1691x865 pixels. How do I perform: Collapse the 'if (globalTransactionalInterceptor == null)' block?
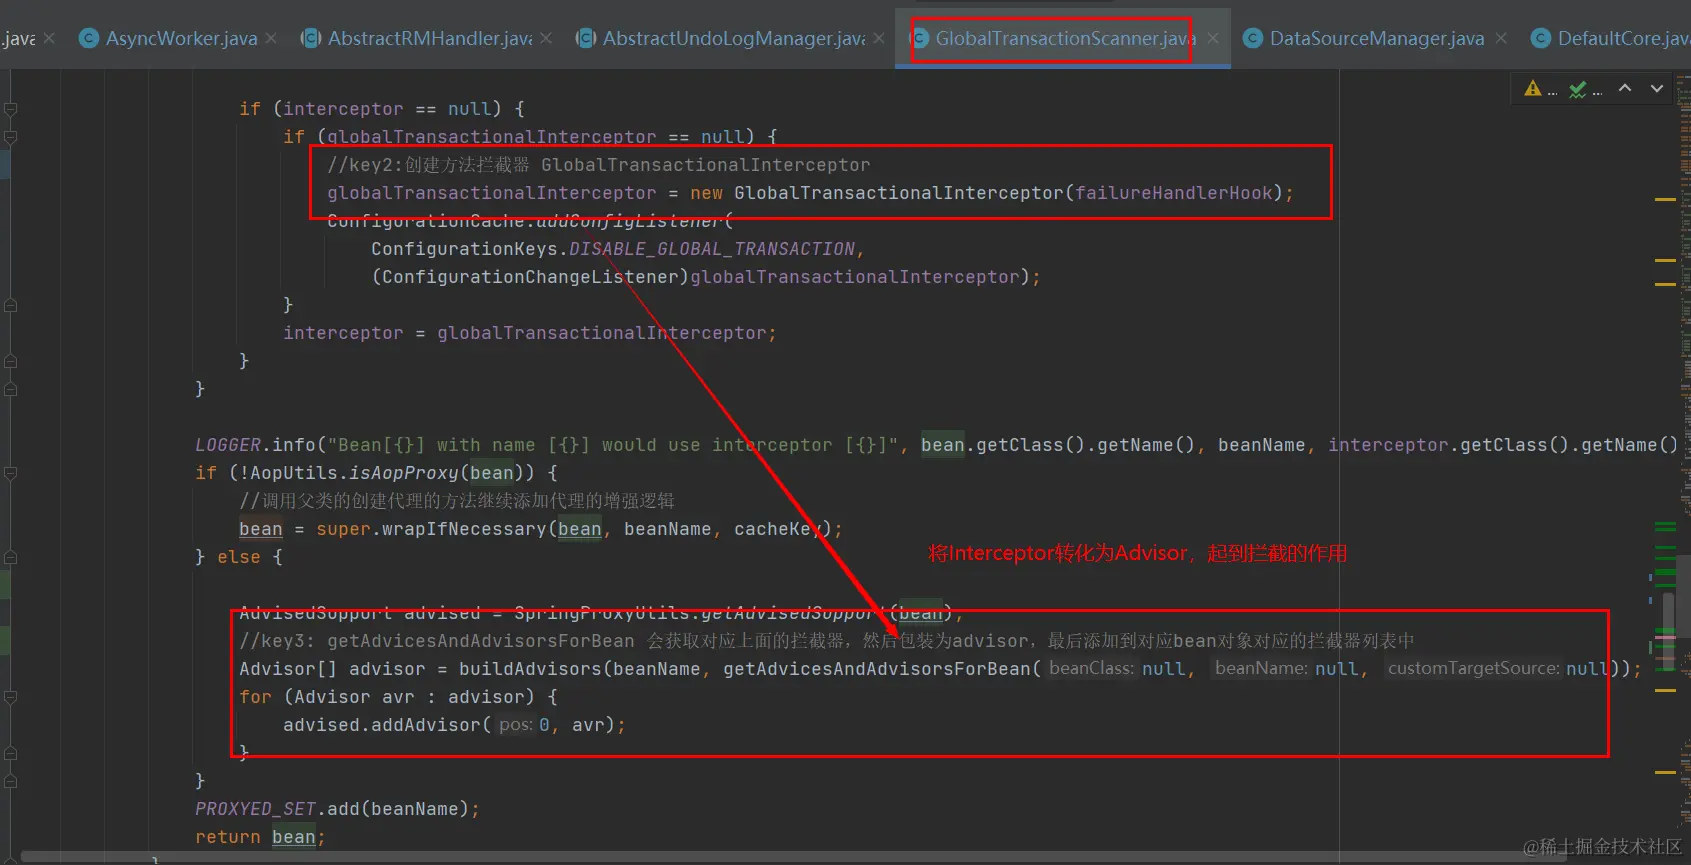[10, 136]
